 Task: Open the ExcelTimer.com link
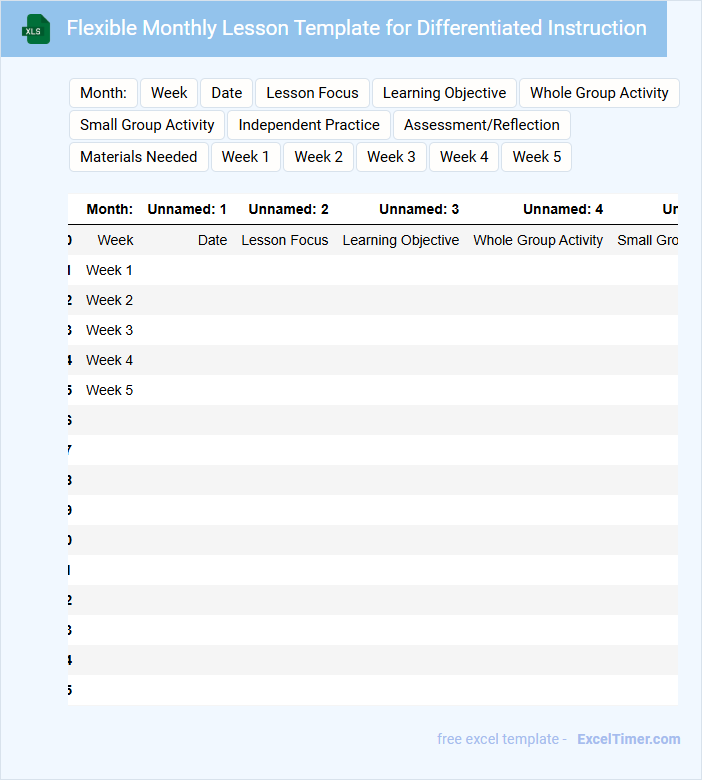point(628,739)
